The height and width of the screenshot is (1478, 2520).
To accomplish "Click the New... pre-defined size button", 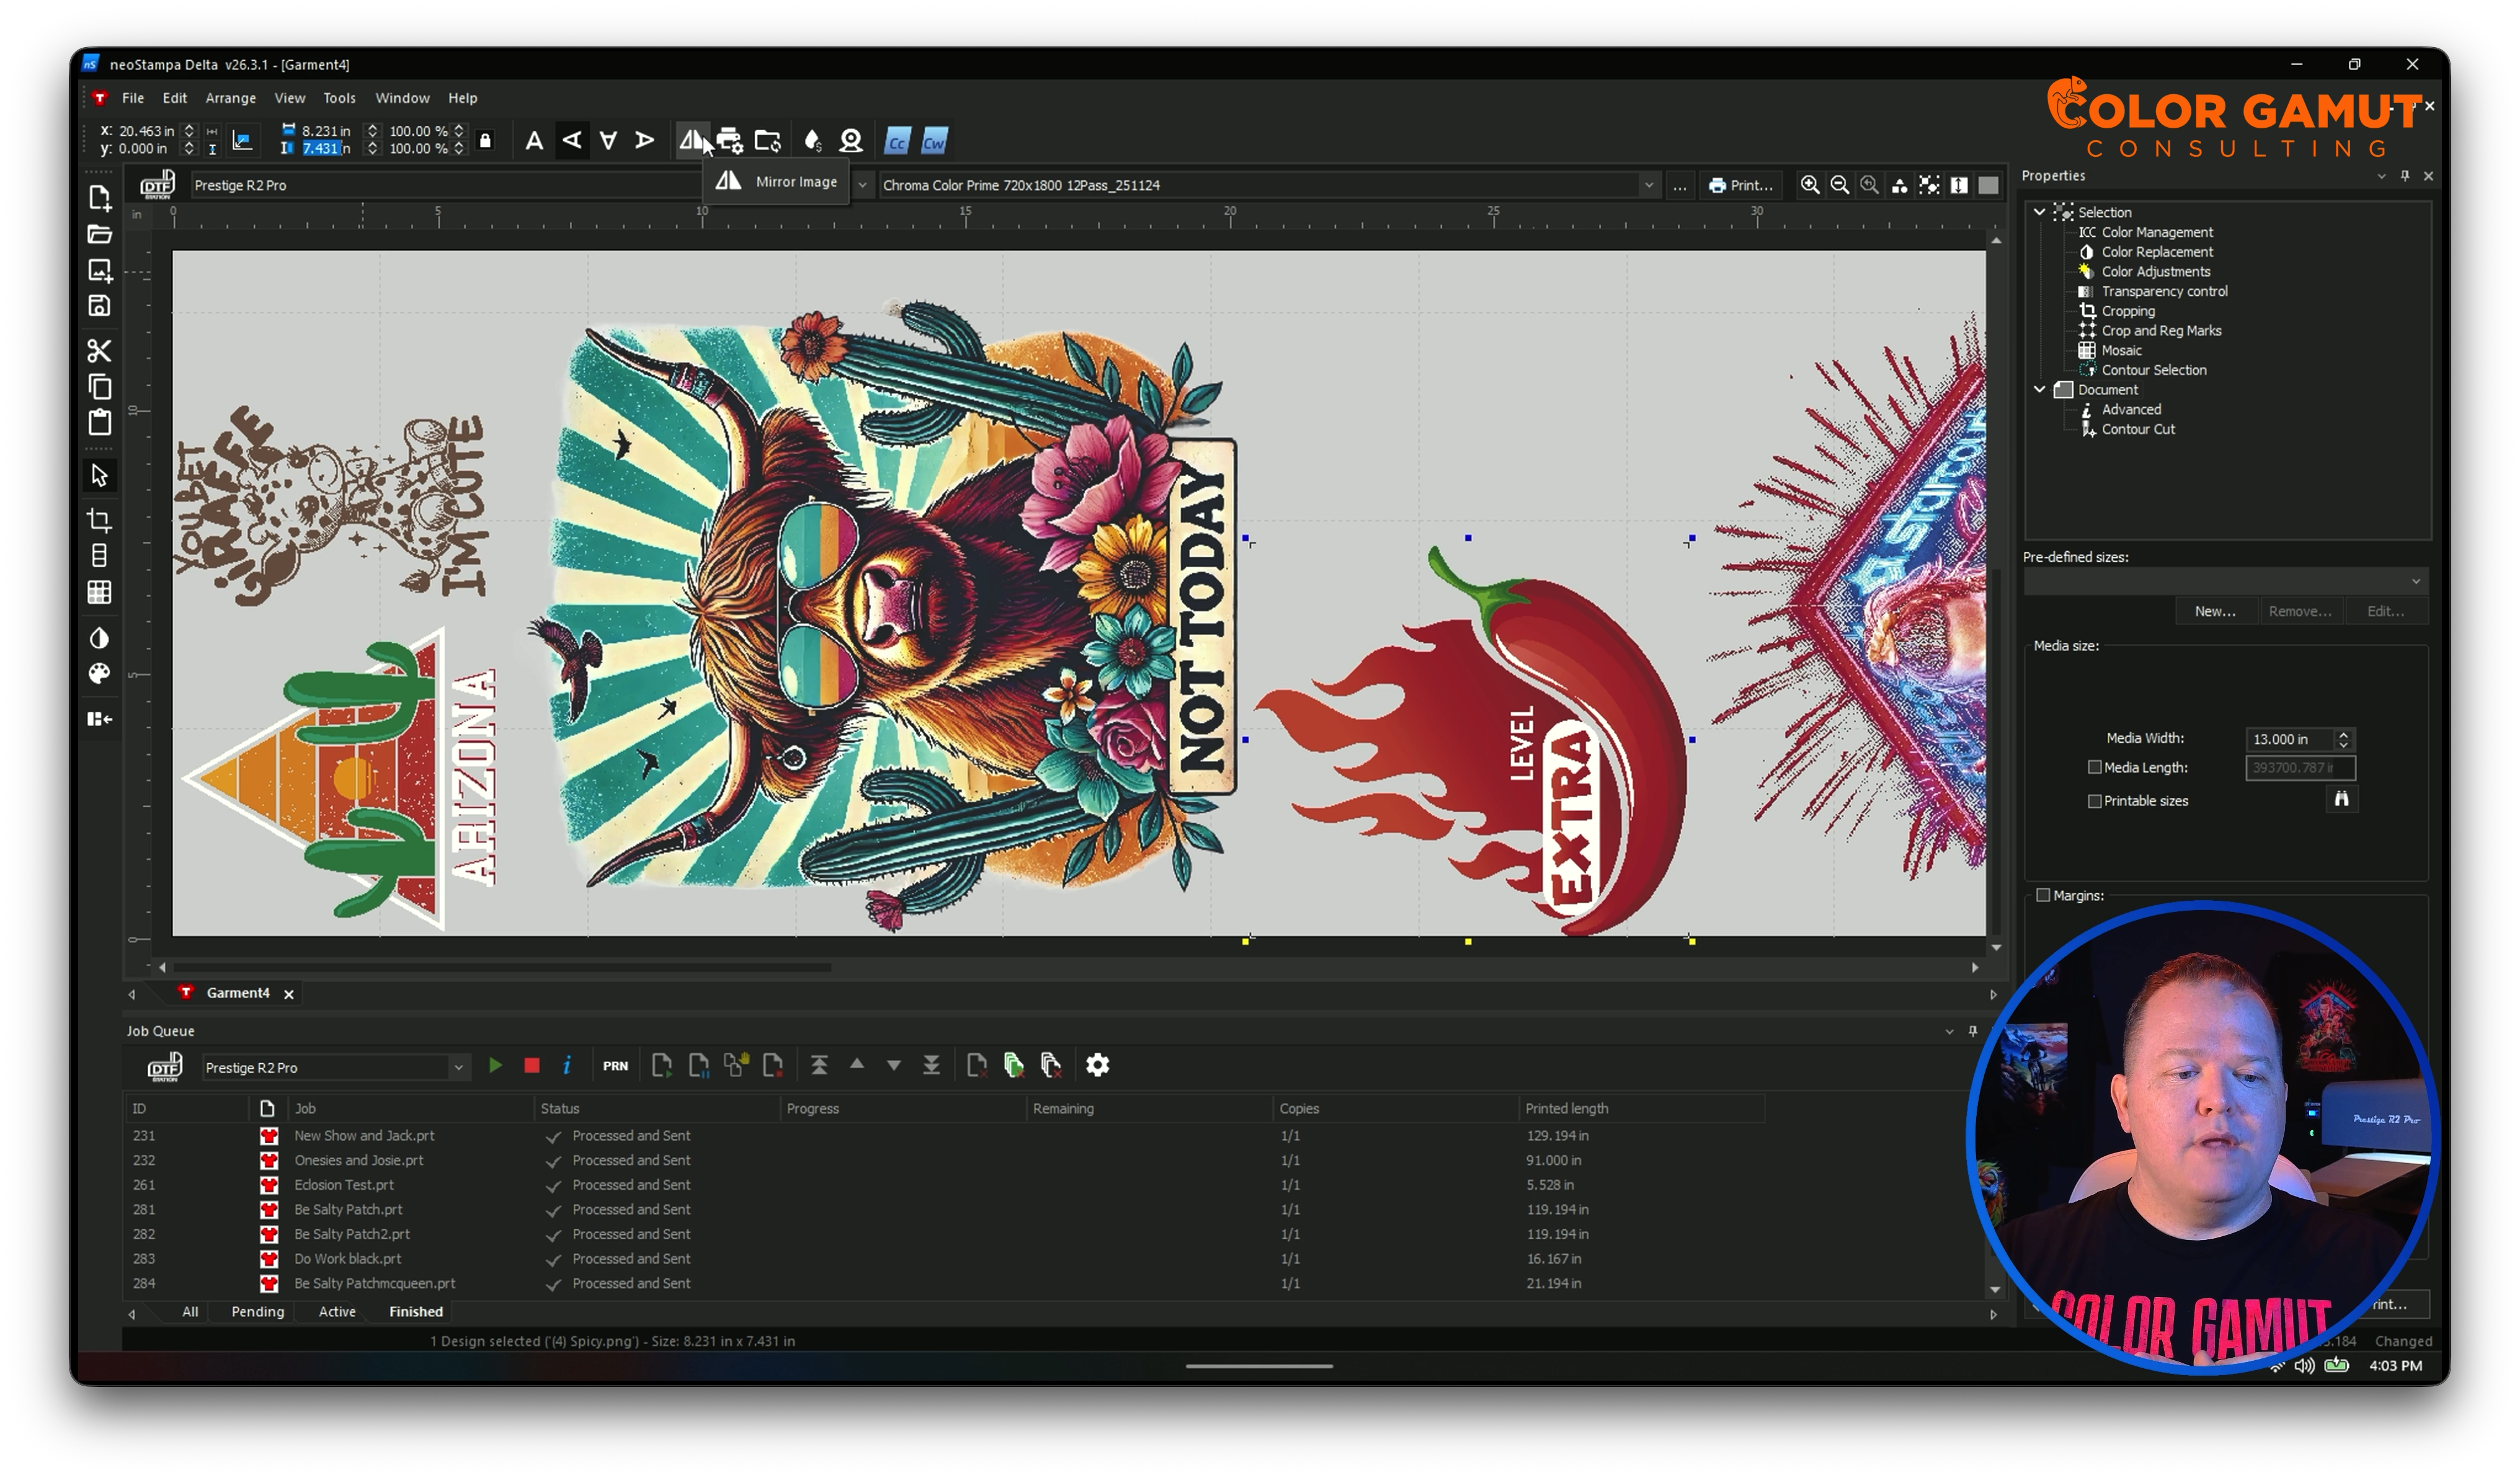I will tap(2214, 611).
